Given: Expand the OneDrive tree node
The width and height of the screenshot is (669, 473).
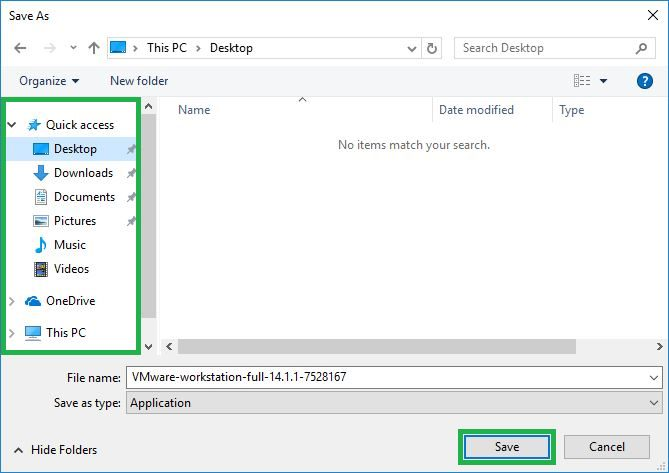Looking at the screenshot, I should point(12,301).
